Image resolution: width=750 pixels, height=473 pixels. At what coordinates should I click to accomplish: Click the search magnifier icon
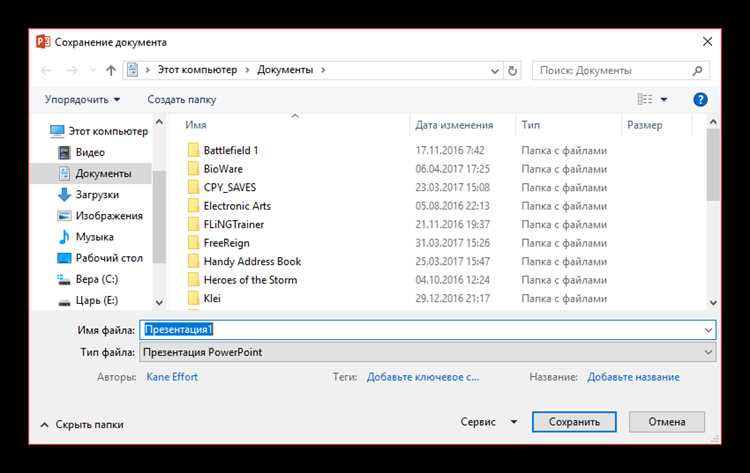pos(697,71)
